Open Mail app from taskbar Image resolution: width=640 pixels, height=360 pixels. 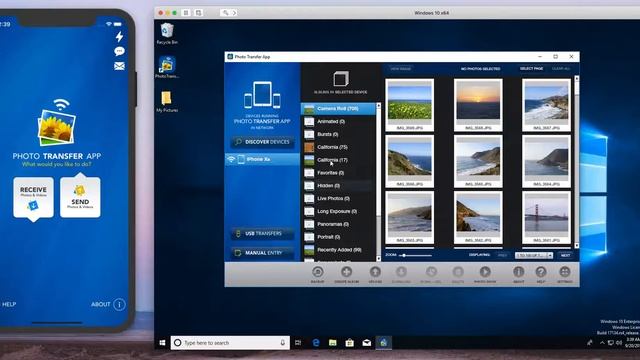coord(367,343)
